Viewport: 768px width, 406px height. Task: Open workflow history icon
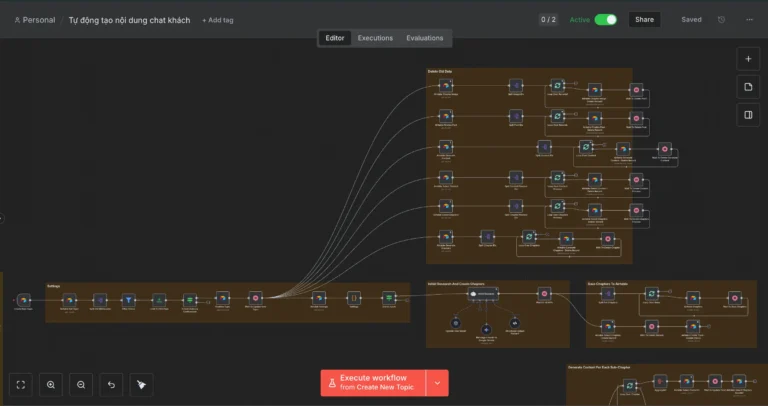722,19
